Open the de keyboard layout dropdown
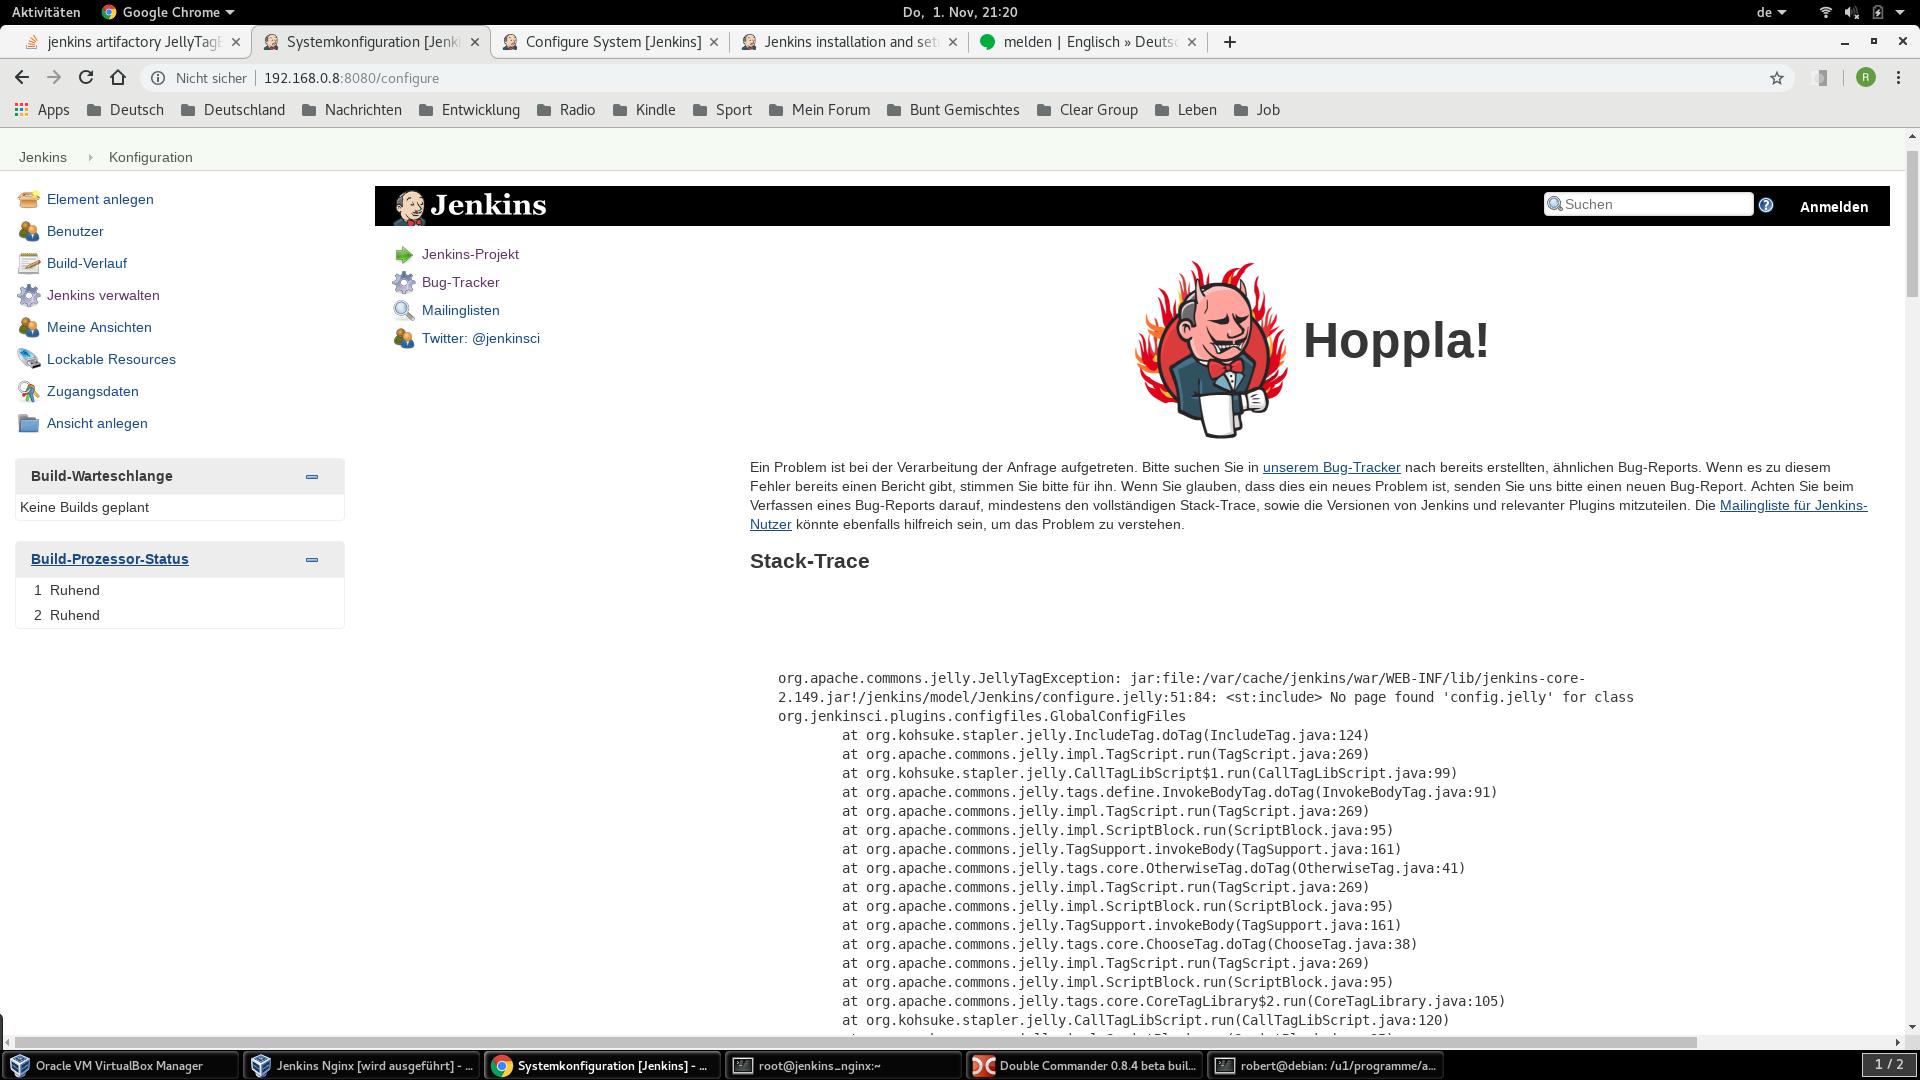Viewport: 1920px width, 1080px height. (1771, 12)
